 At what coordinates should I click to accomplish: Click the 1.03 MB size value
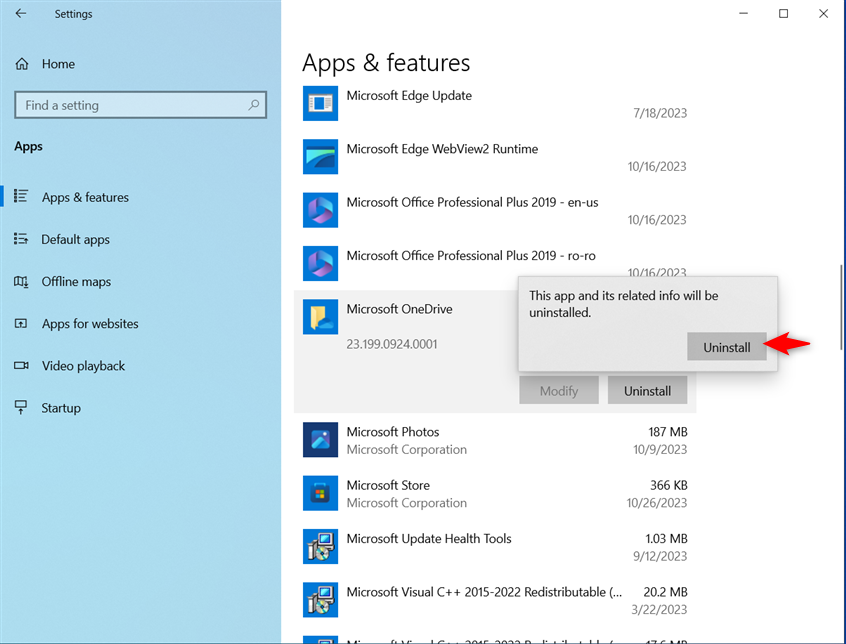[x=666, y=539]
